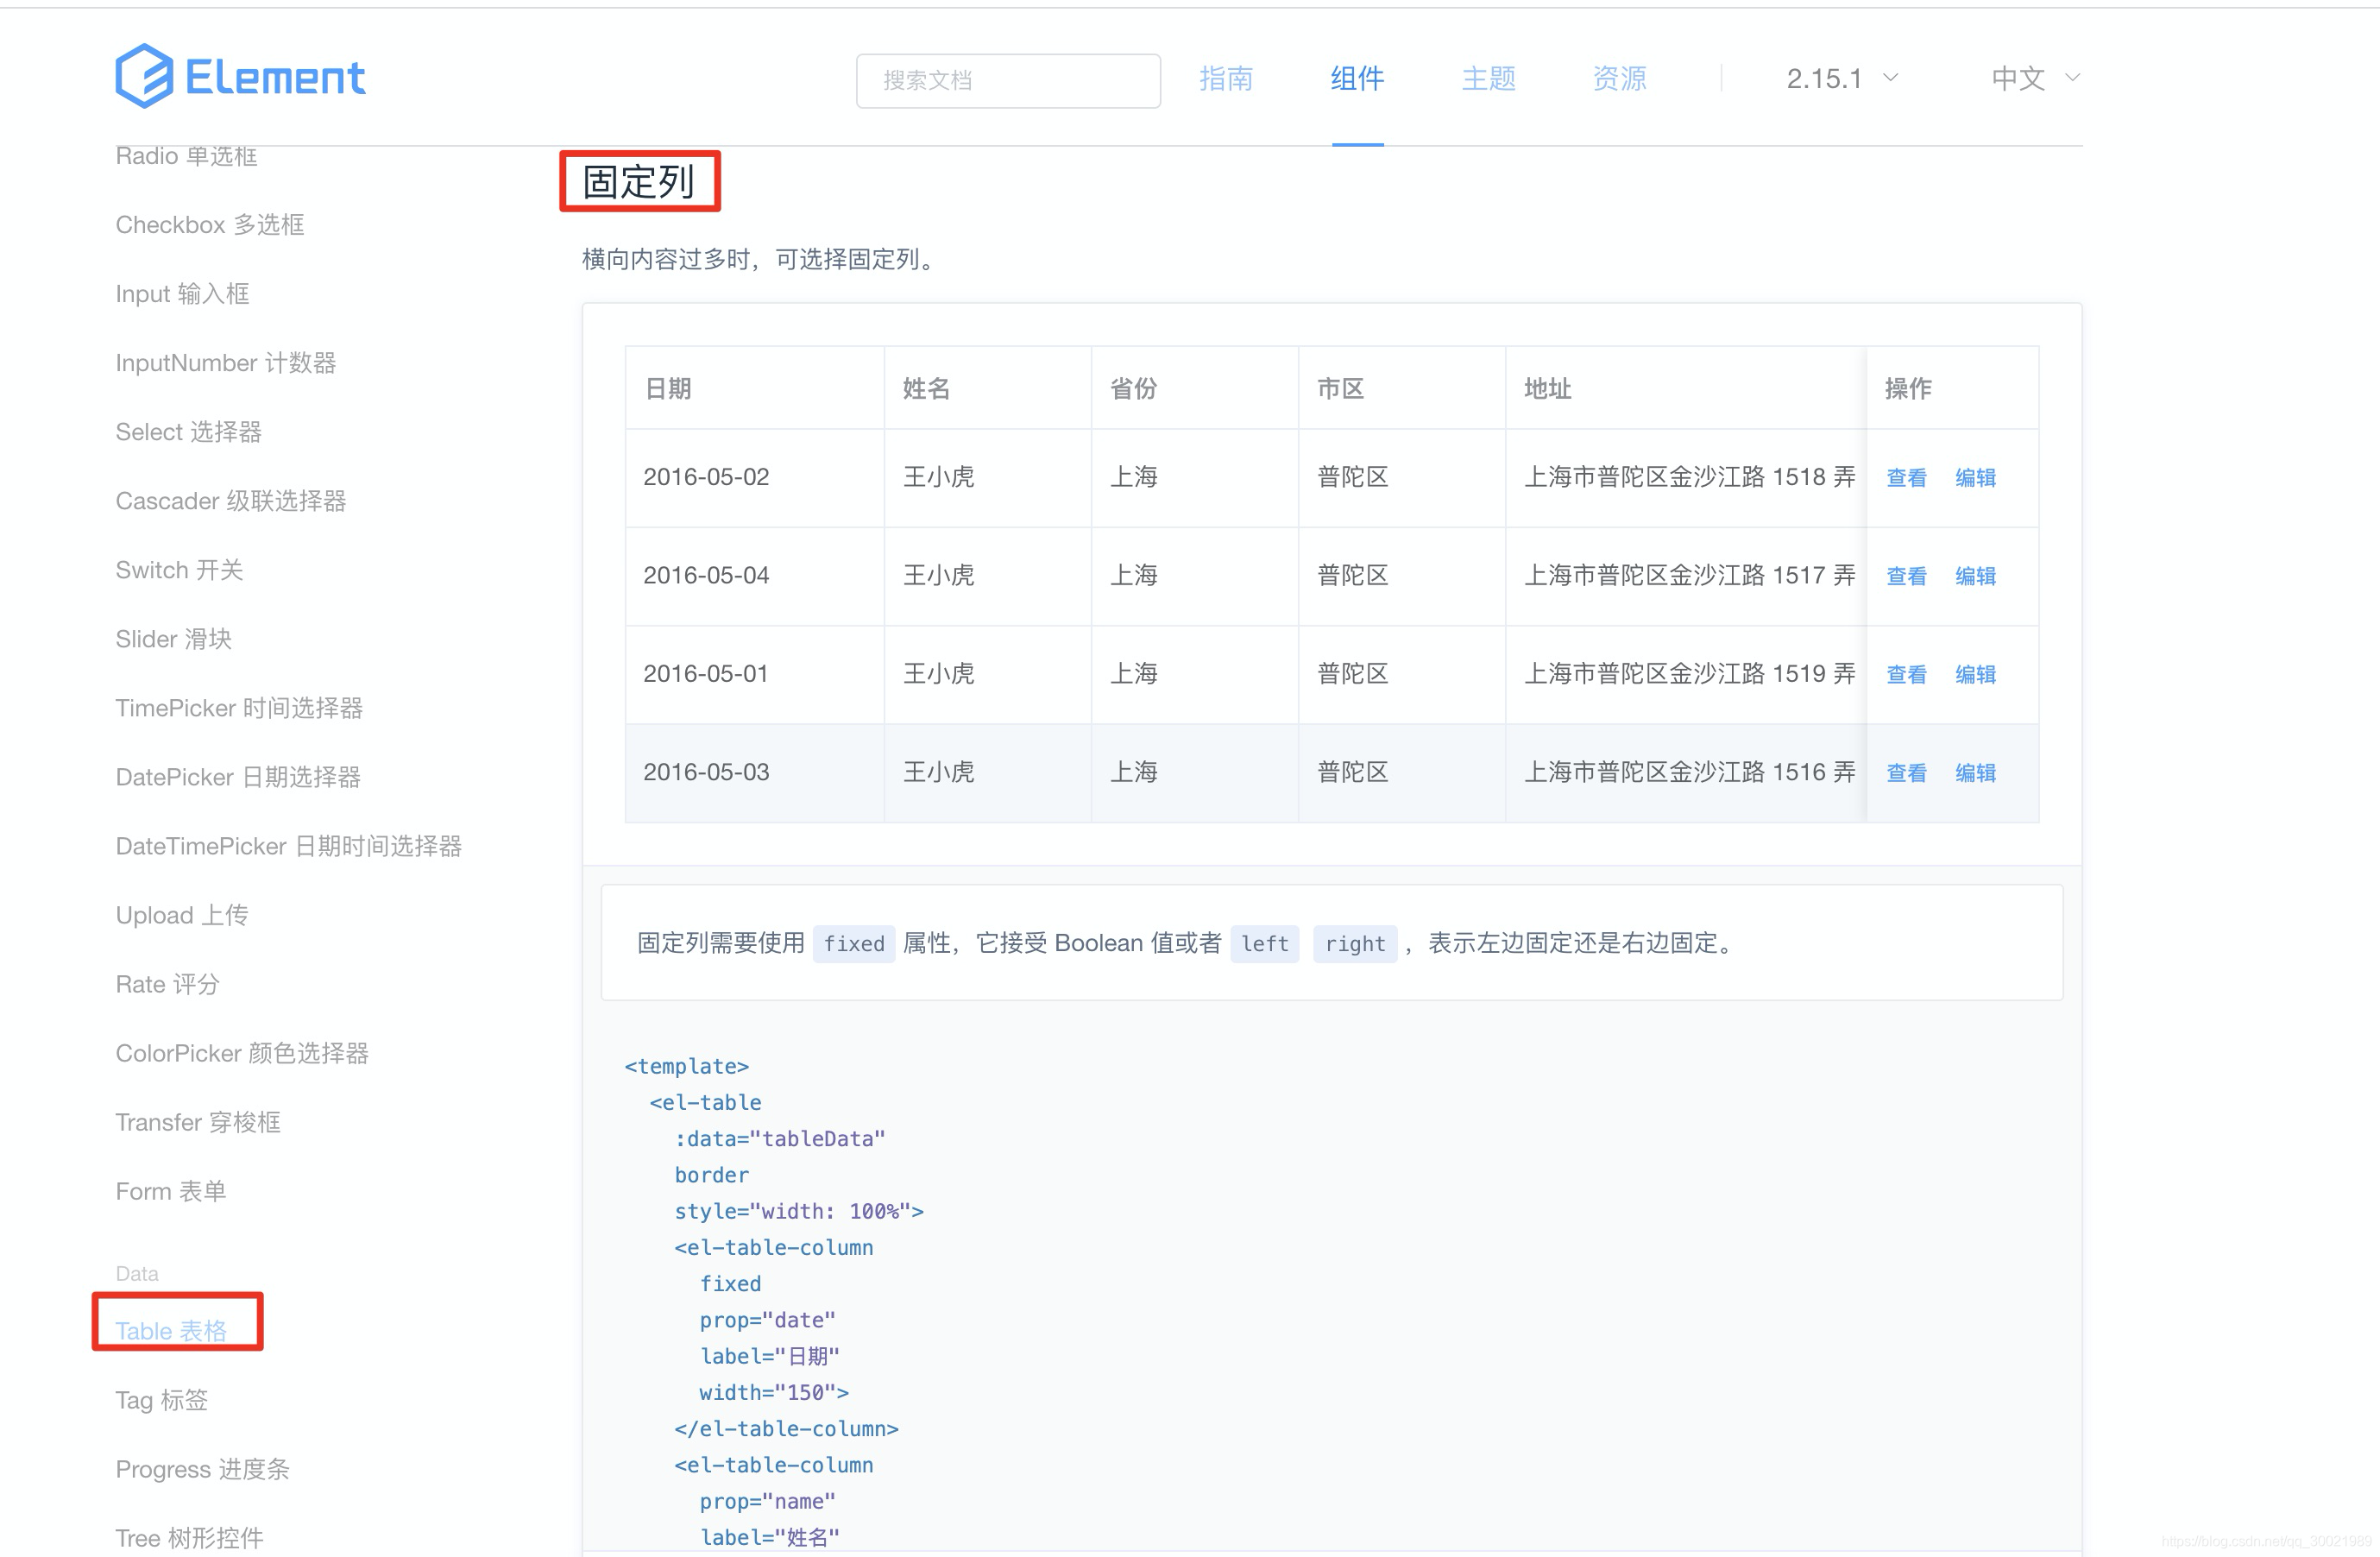Open Transfer 穿梭框 in sidebar
Image resolution: width=2380 pixels, height=1557 pixels.
pos(198,1122)
